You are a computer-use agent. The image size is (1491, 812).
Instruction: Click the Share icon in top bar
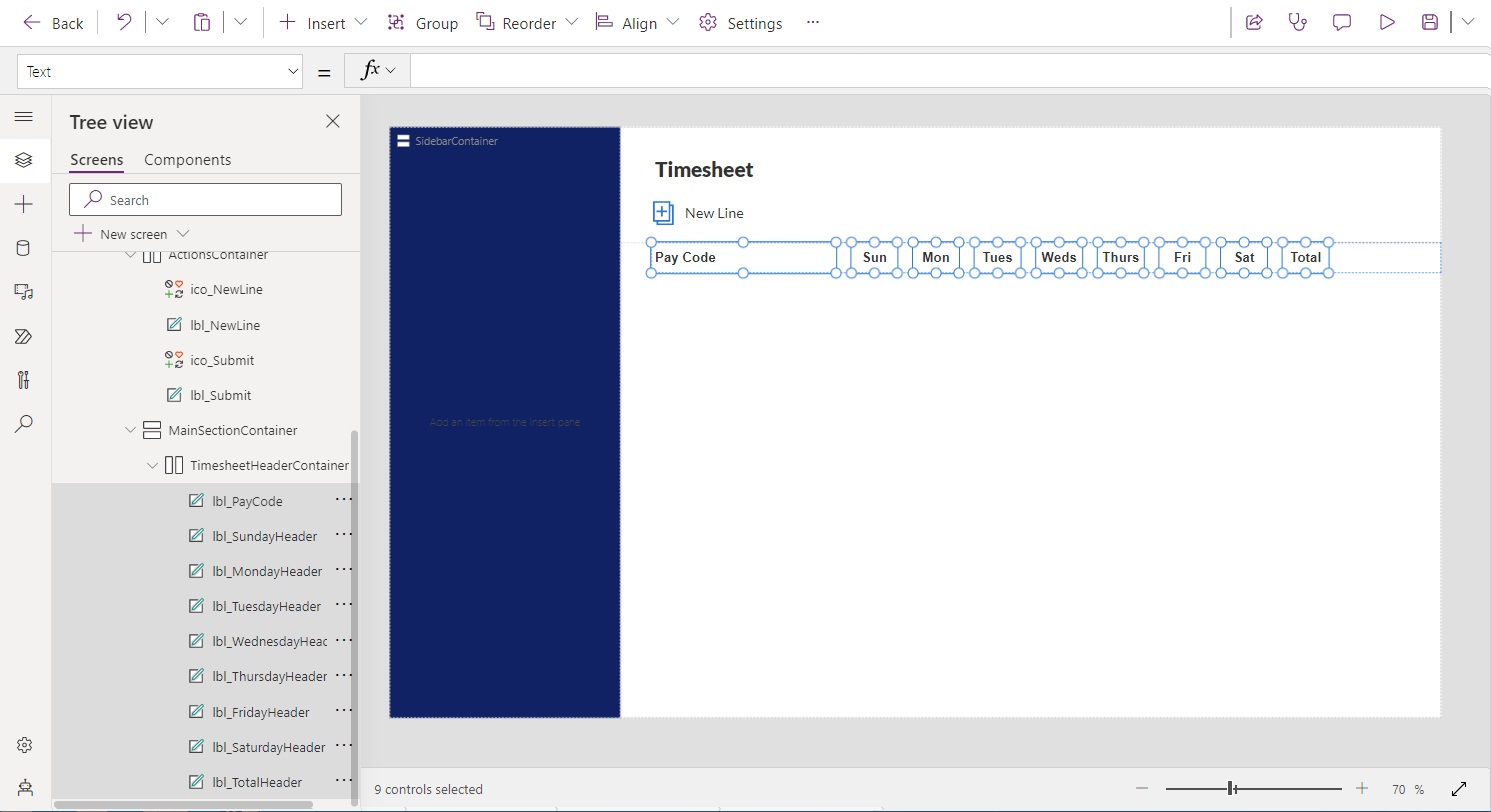click(x=1254, y=22)
